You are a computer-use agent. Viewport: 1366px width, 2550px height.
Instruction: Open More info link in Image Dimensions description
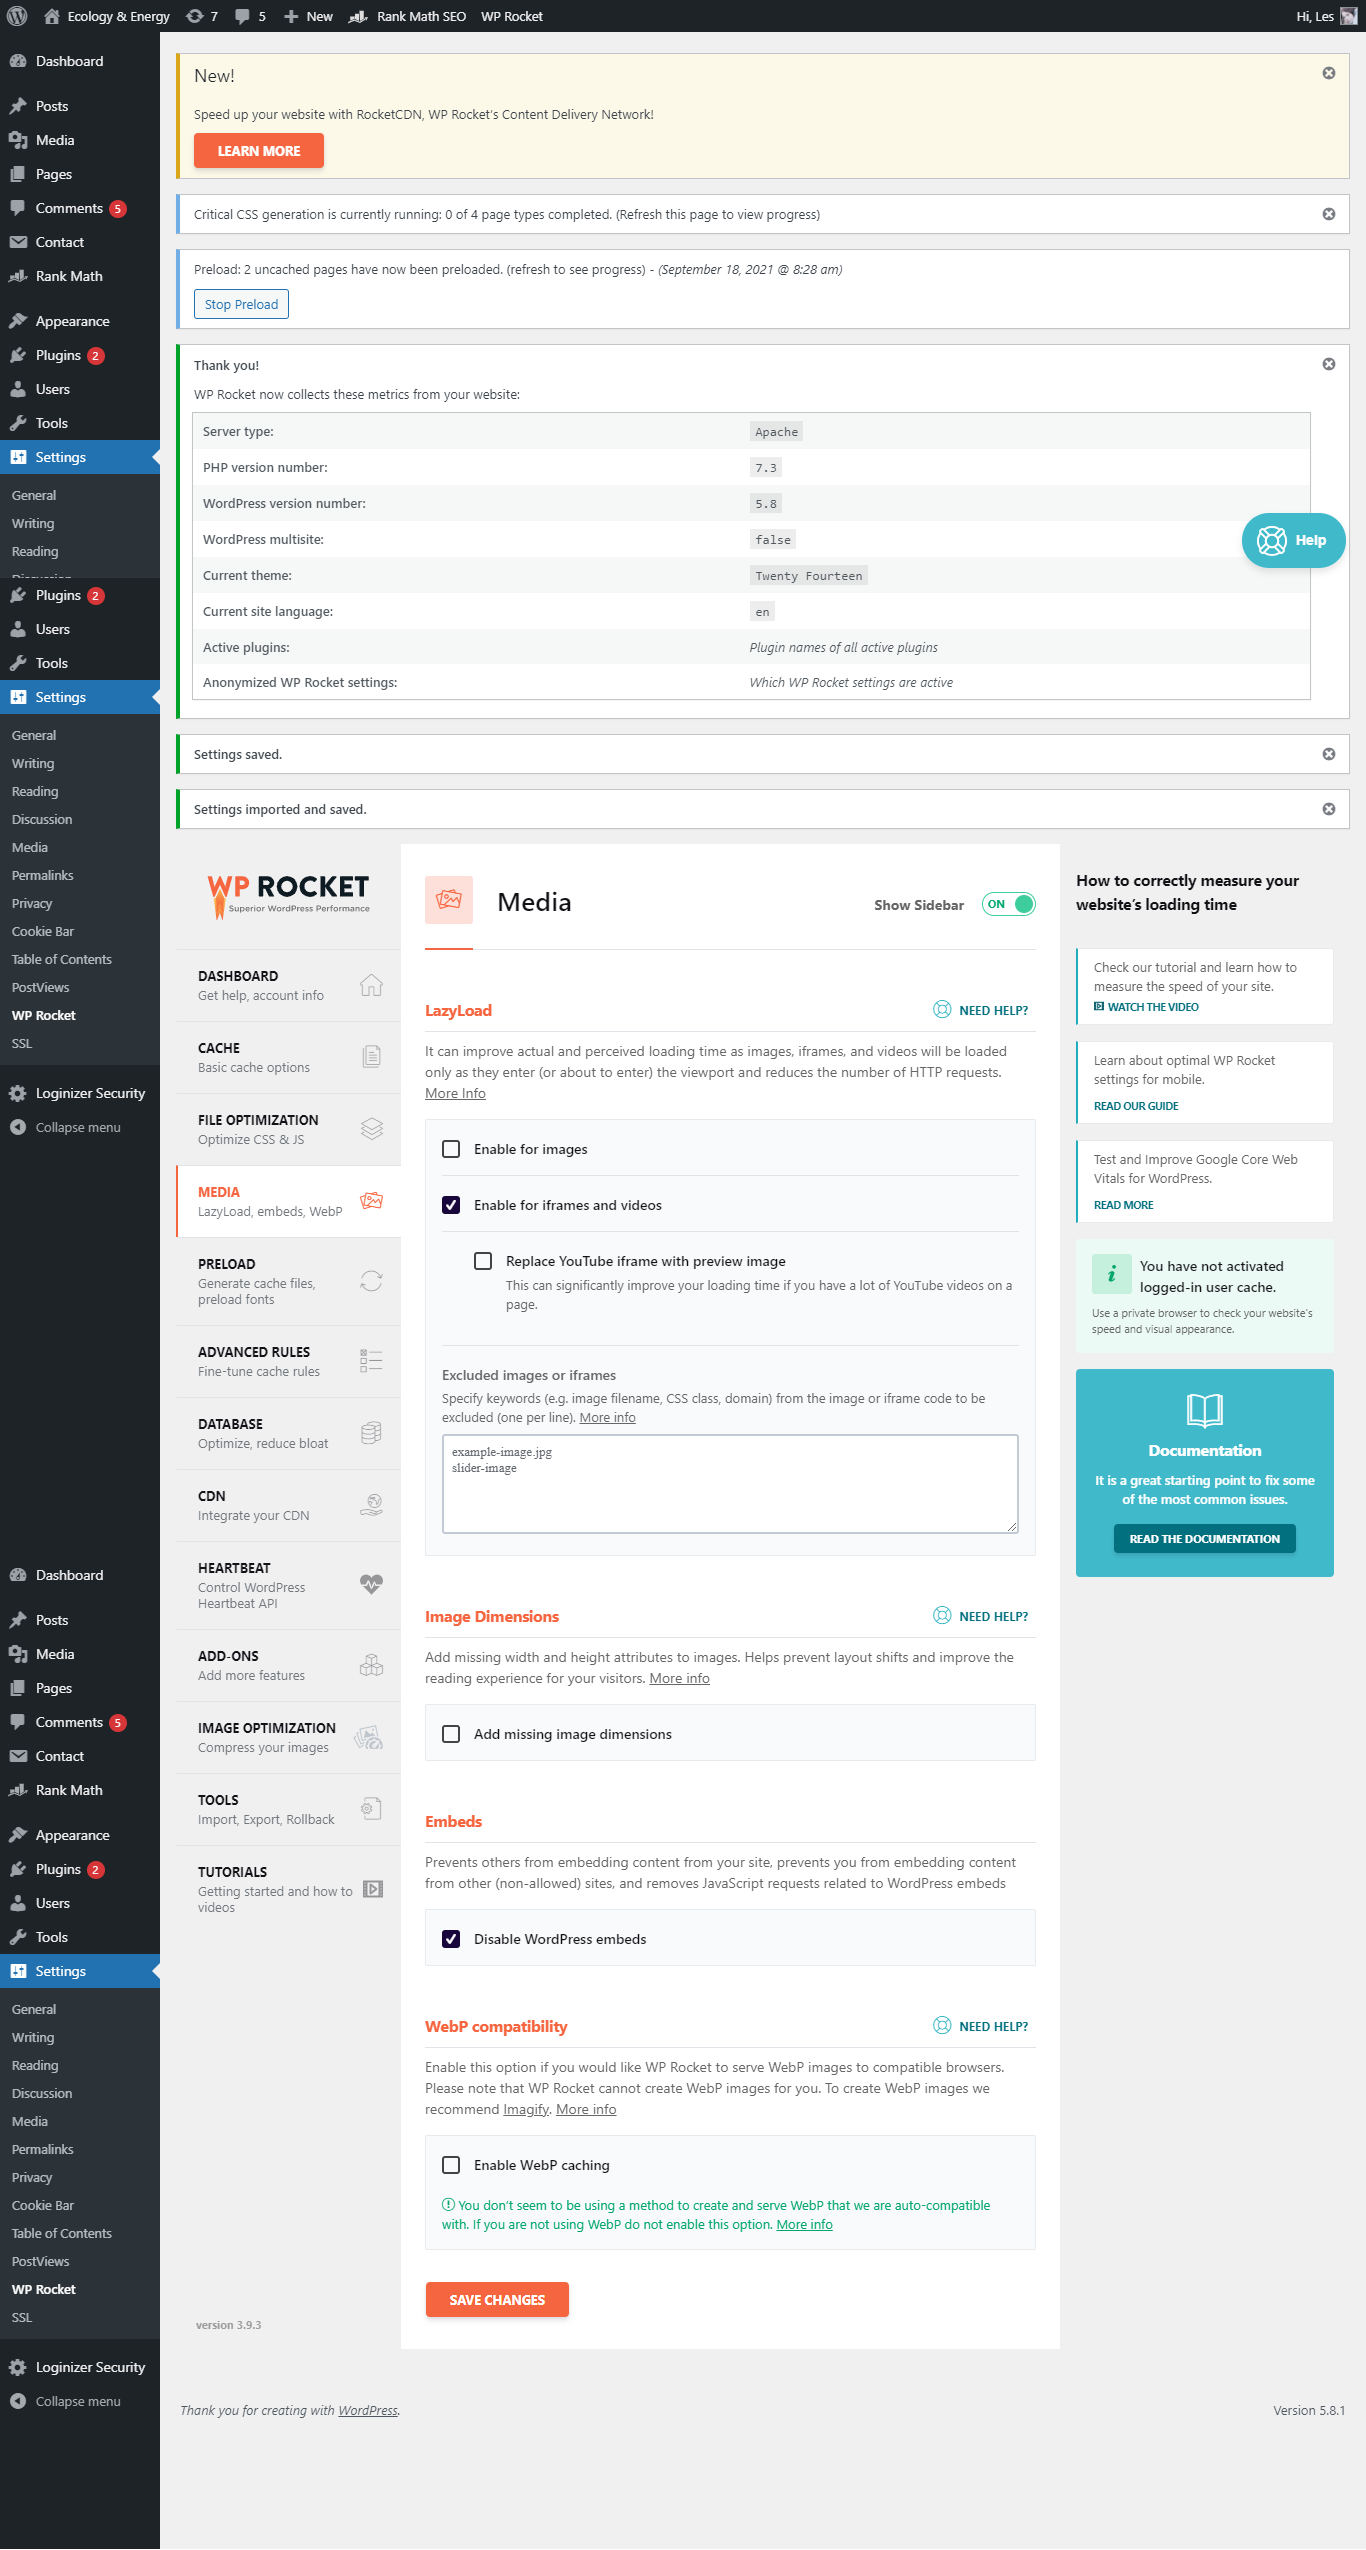(x=680, y=1678)
